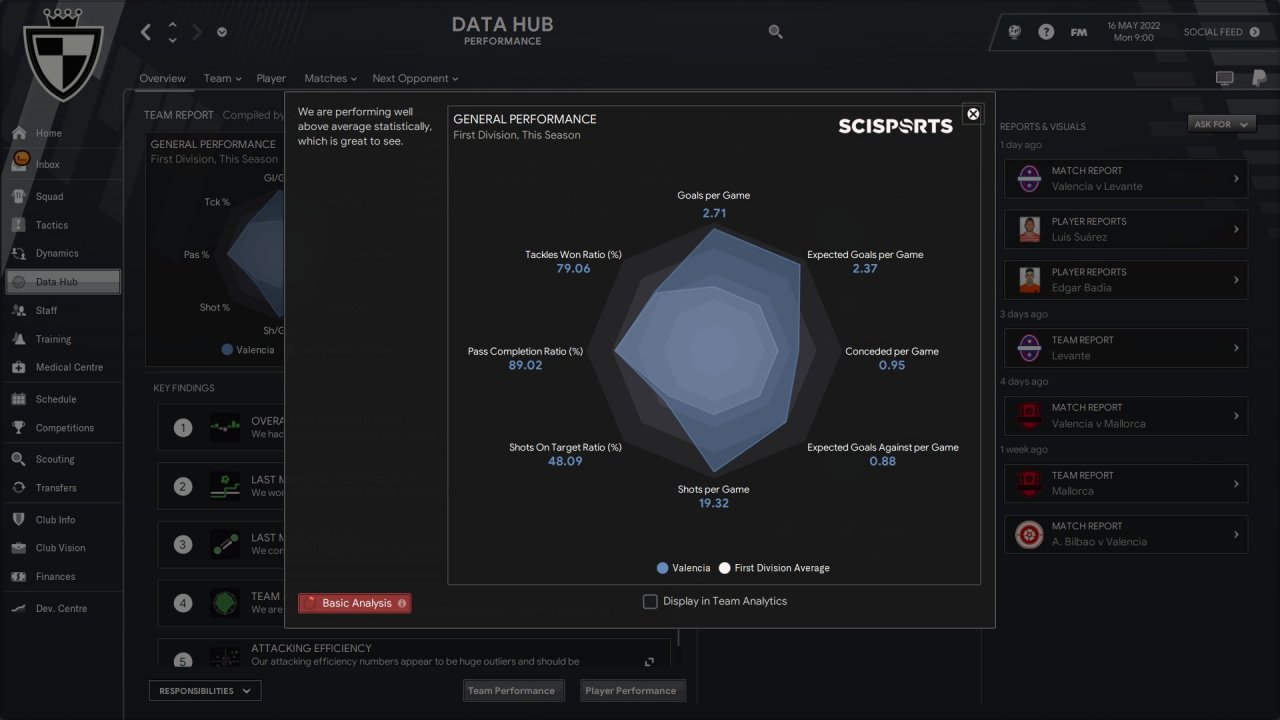Select the Conceded per Game value 0.95
This screenshot has height=720, width=1280.
click(x=892, y=366)
